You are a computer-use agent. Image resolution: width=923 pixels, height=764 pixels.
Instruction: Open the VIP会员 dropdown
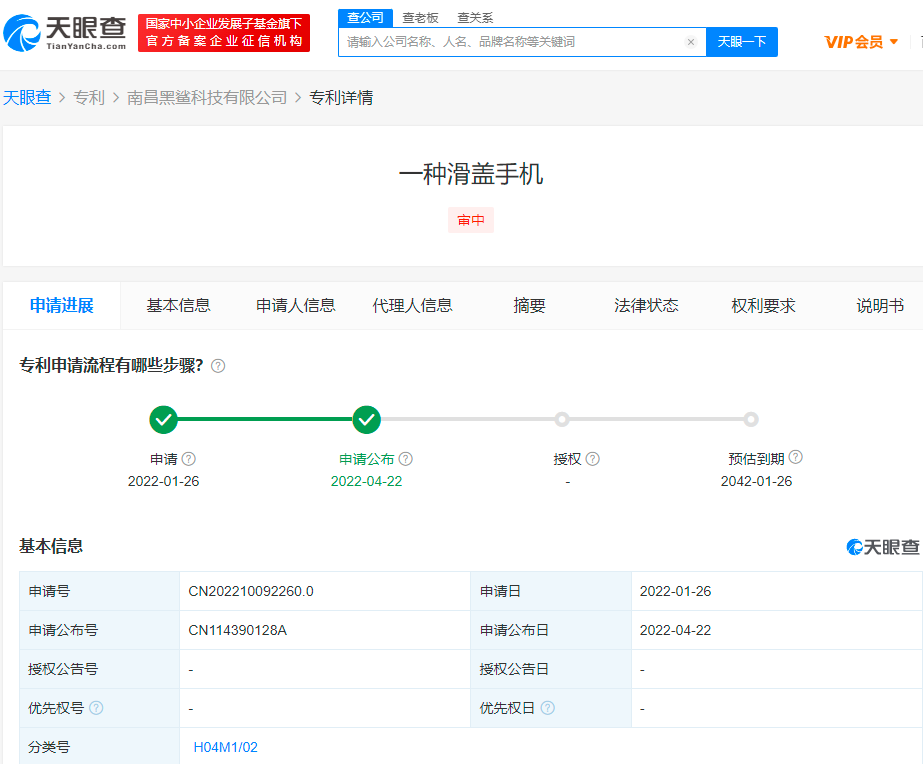(861, 42)
